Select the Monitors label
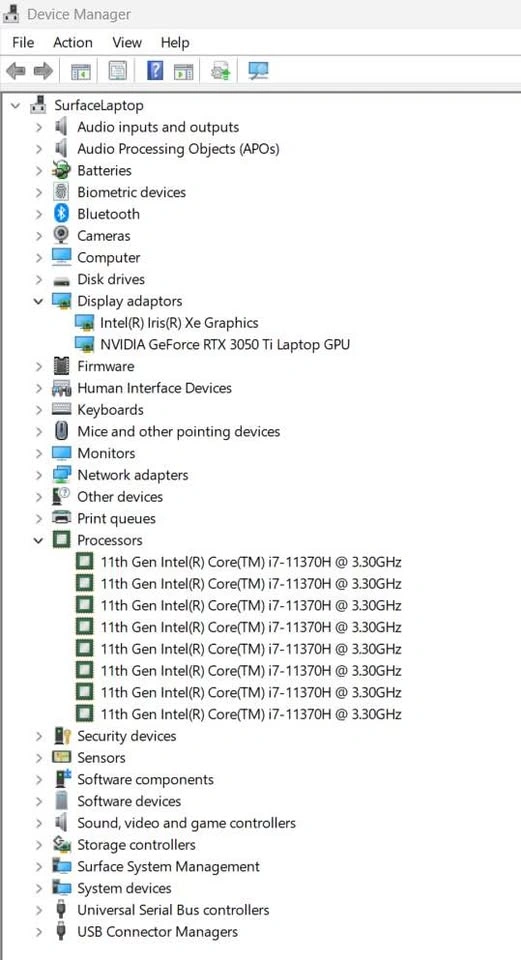521x960 pixels. pos(106,453)
